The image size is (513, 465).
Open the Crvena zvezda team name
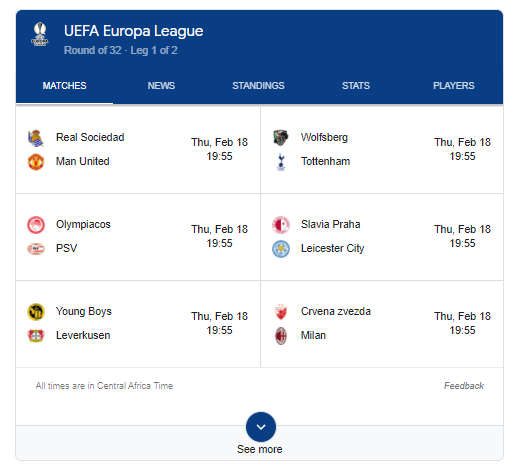tap(336, 311)
